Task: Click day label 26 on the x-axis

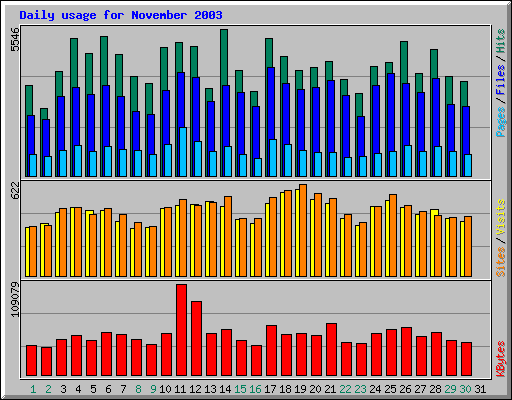Action: point(405,389)
